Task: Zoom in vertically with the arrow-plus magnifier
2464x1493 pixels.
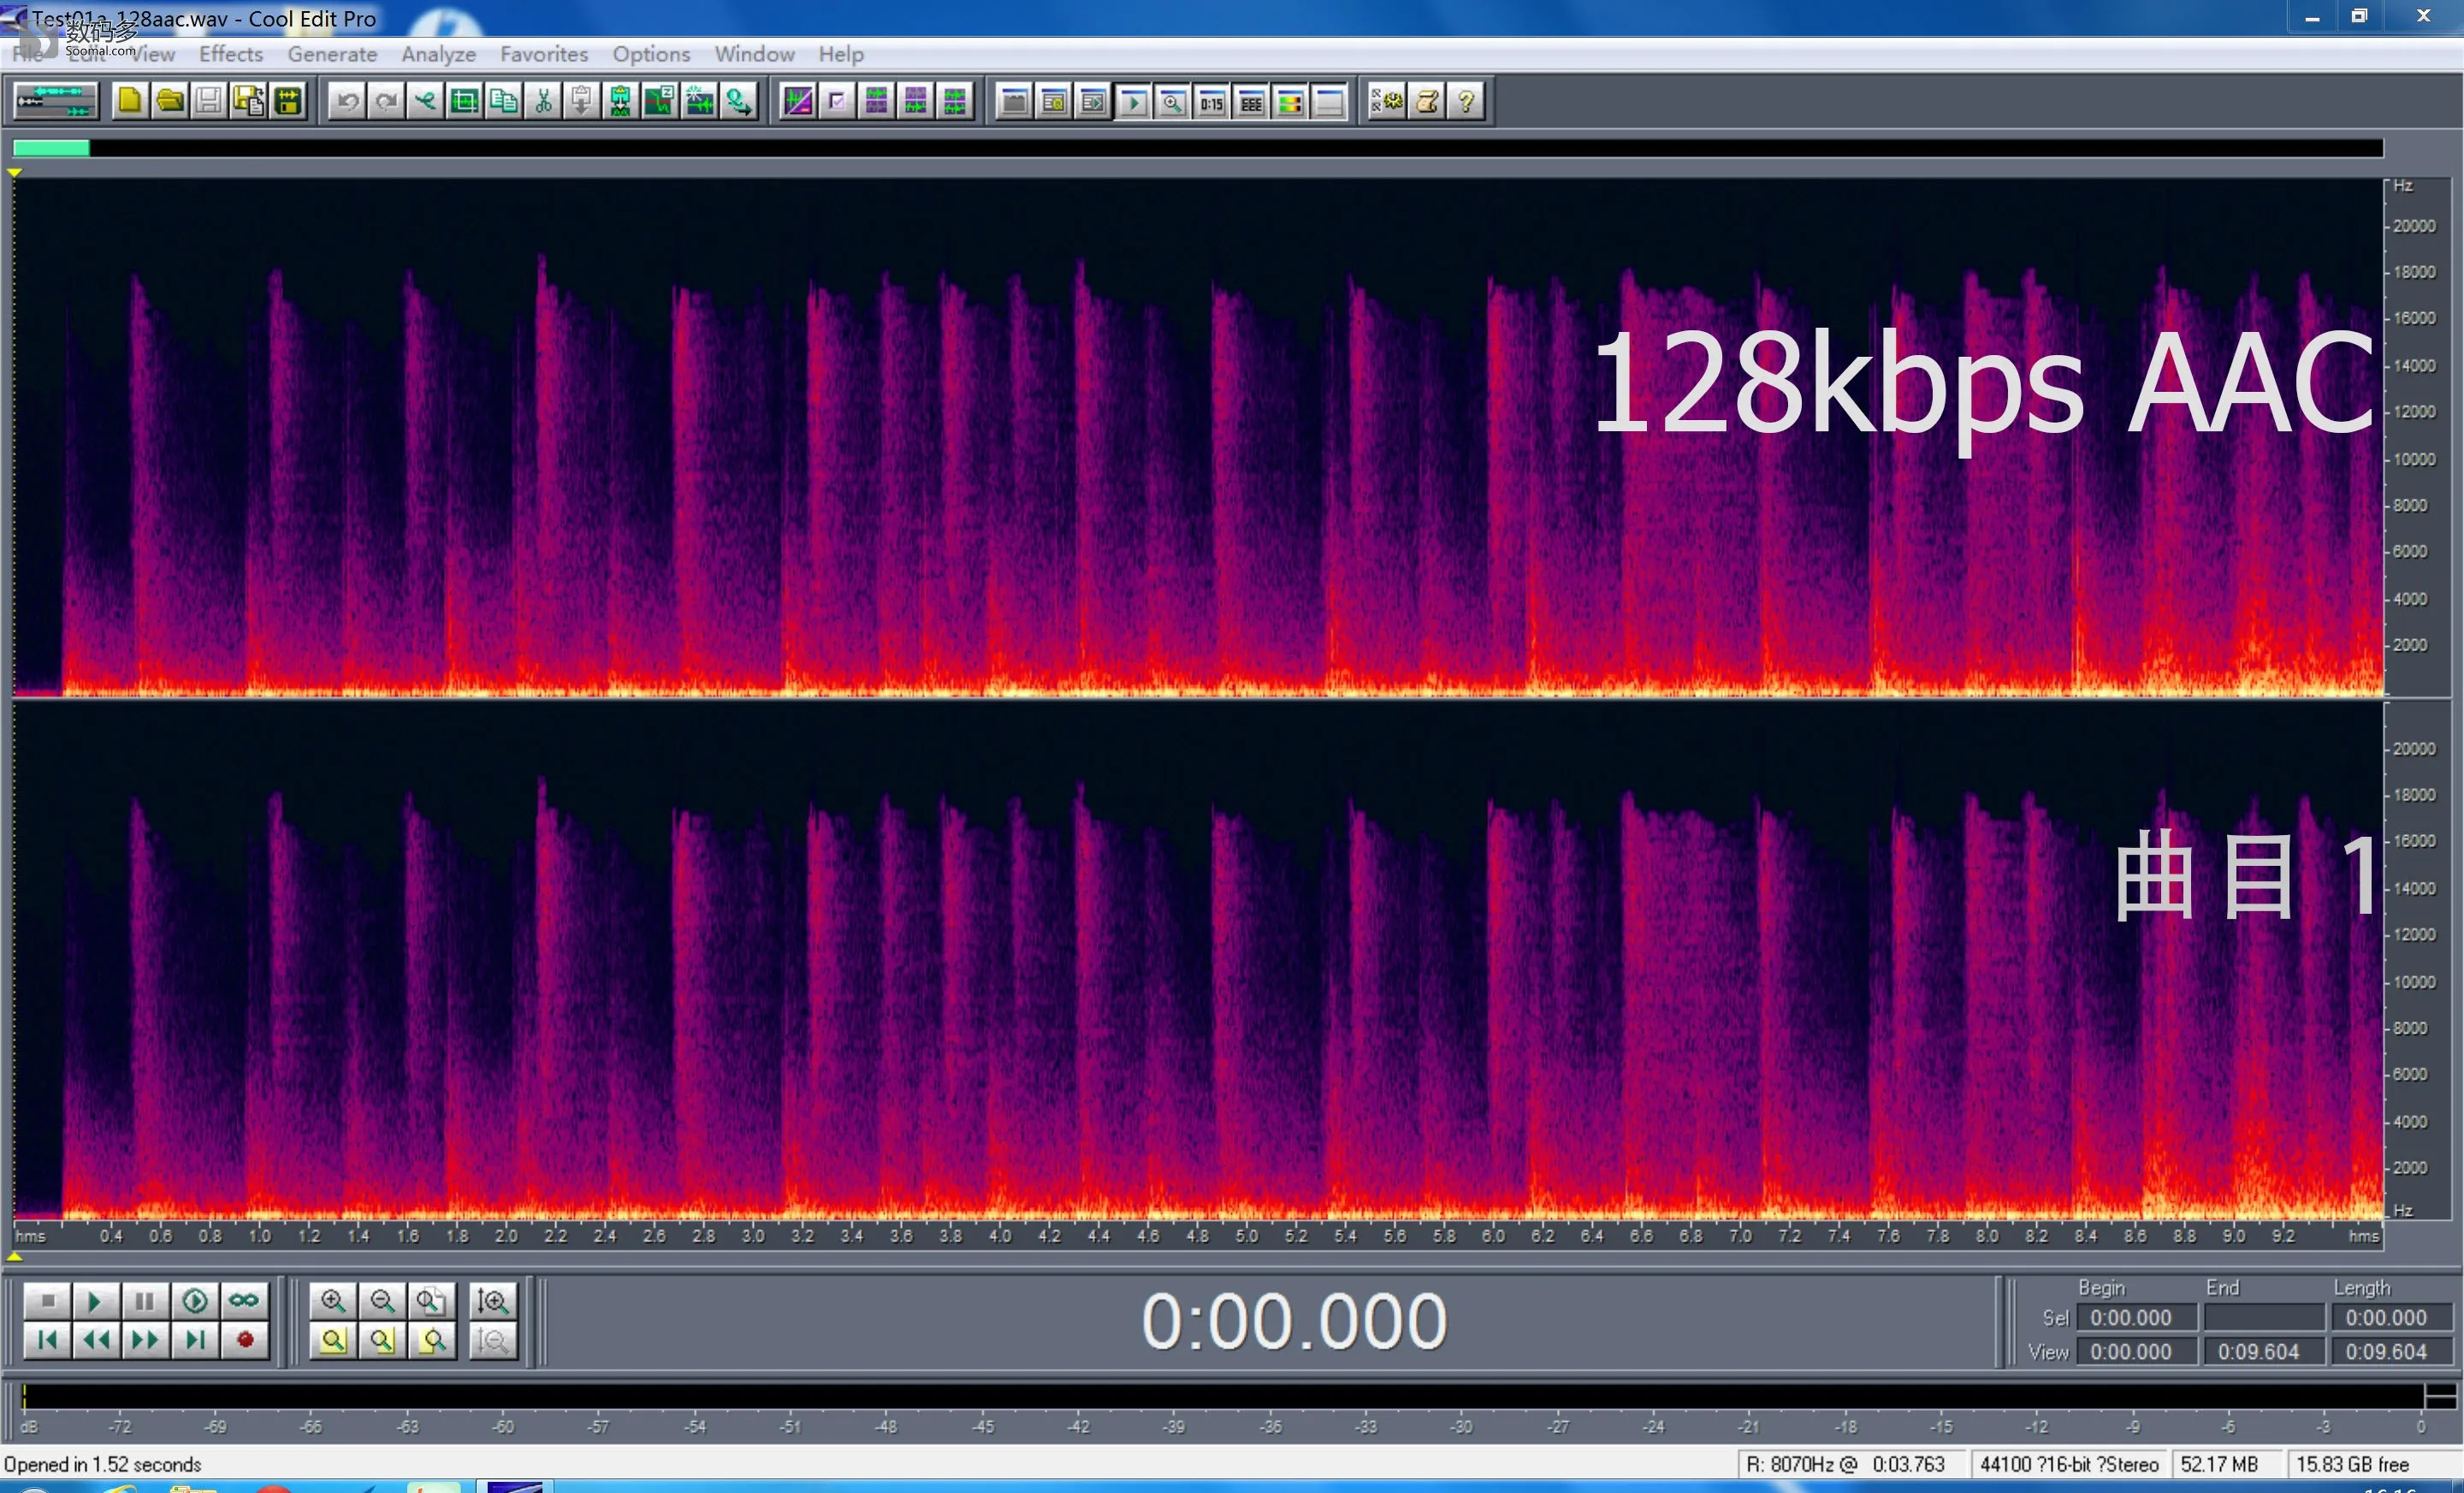Action: point(493,1300)
